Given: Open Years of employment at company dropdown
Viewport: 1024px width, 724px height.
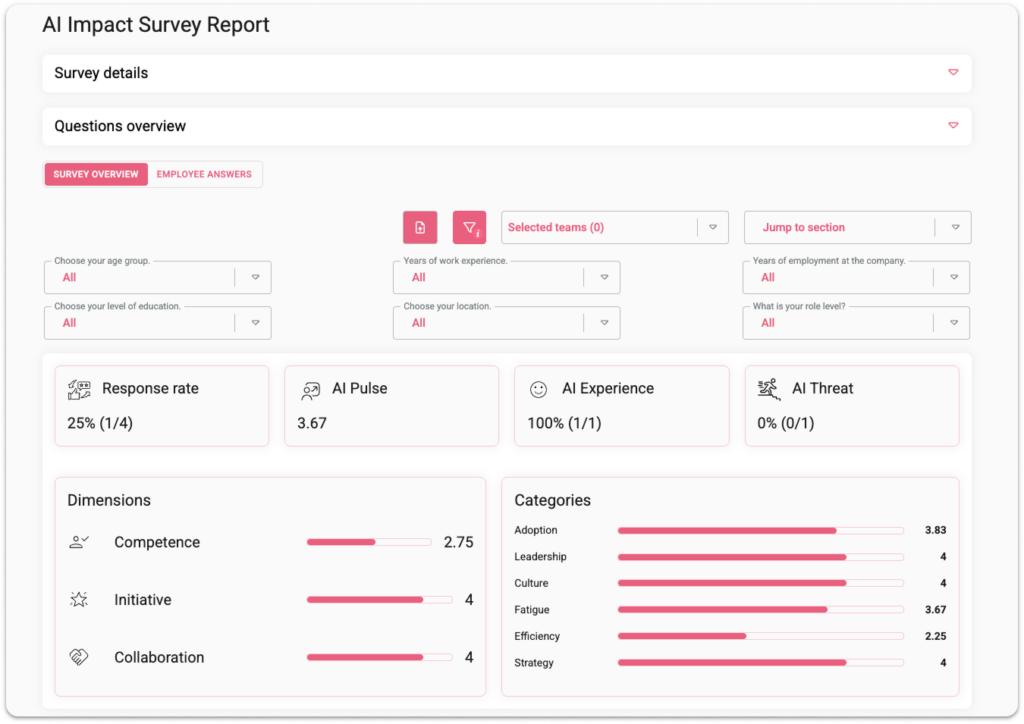Looking at the screenshot, I should point(856,277).
